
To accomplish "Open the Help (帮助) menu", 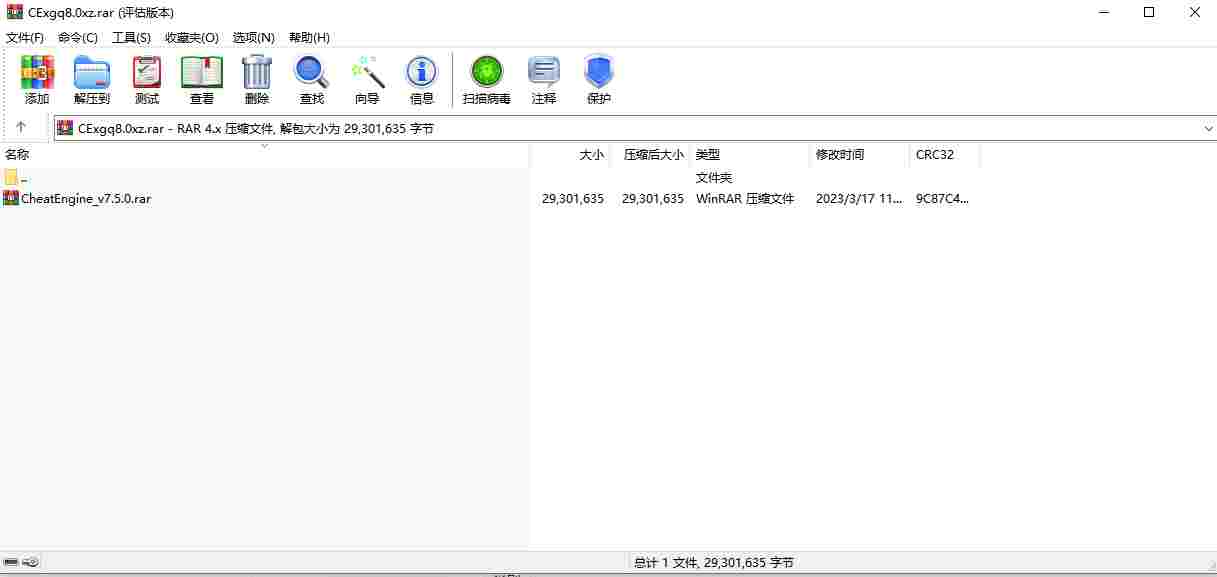I will tap(309, 37).
